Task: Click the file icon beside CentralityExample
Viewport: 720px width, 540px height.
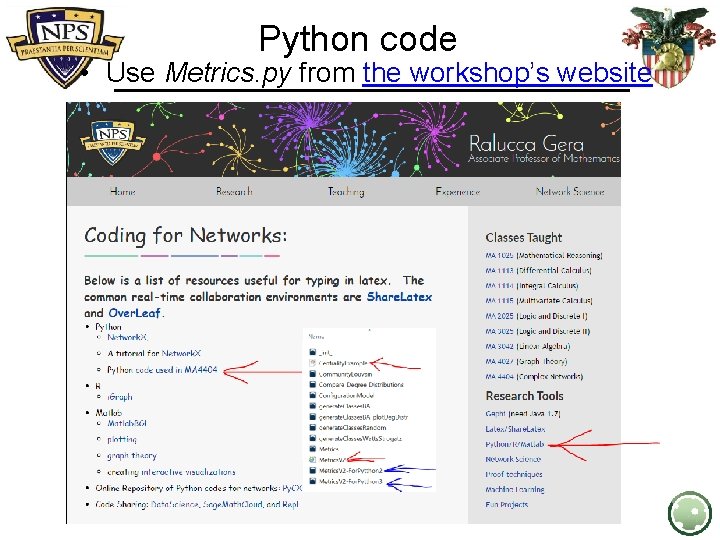Action: click(313, 363)
